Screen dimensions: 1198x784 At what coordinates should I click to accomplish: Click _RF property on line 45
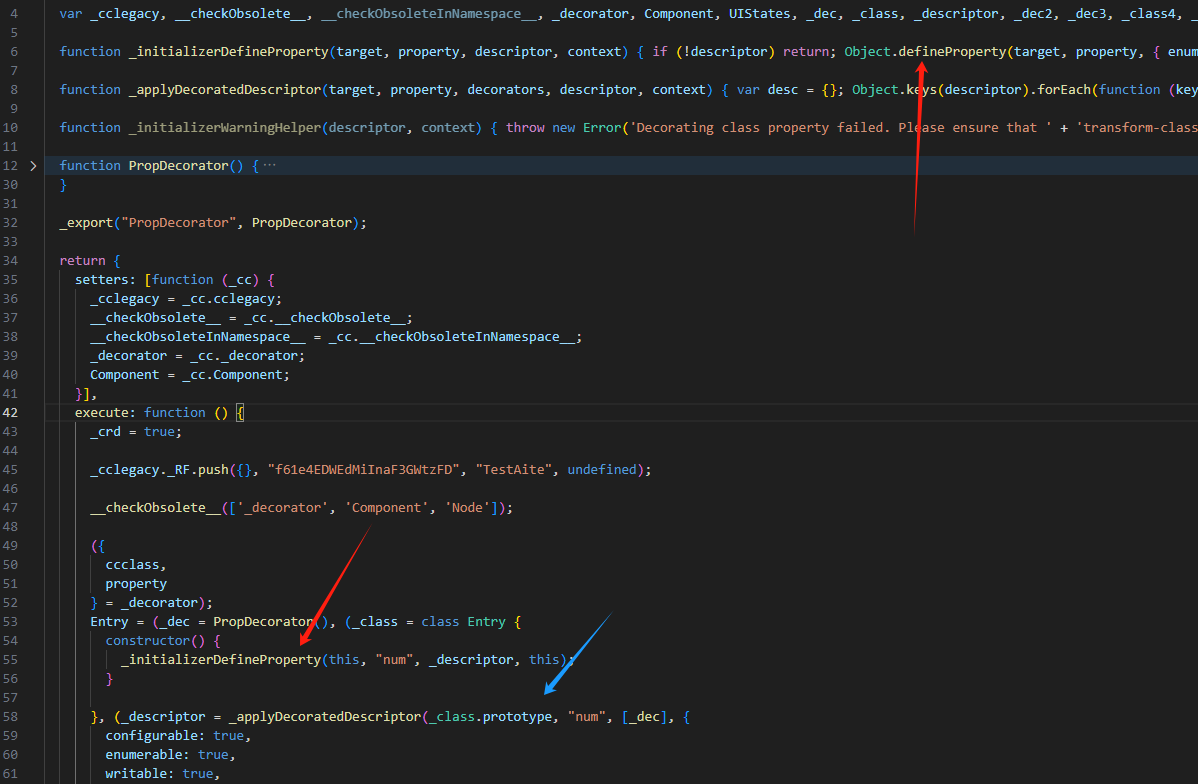[x=178, y=469]
